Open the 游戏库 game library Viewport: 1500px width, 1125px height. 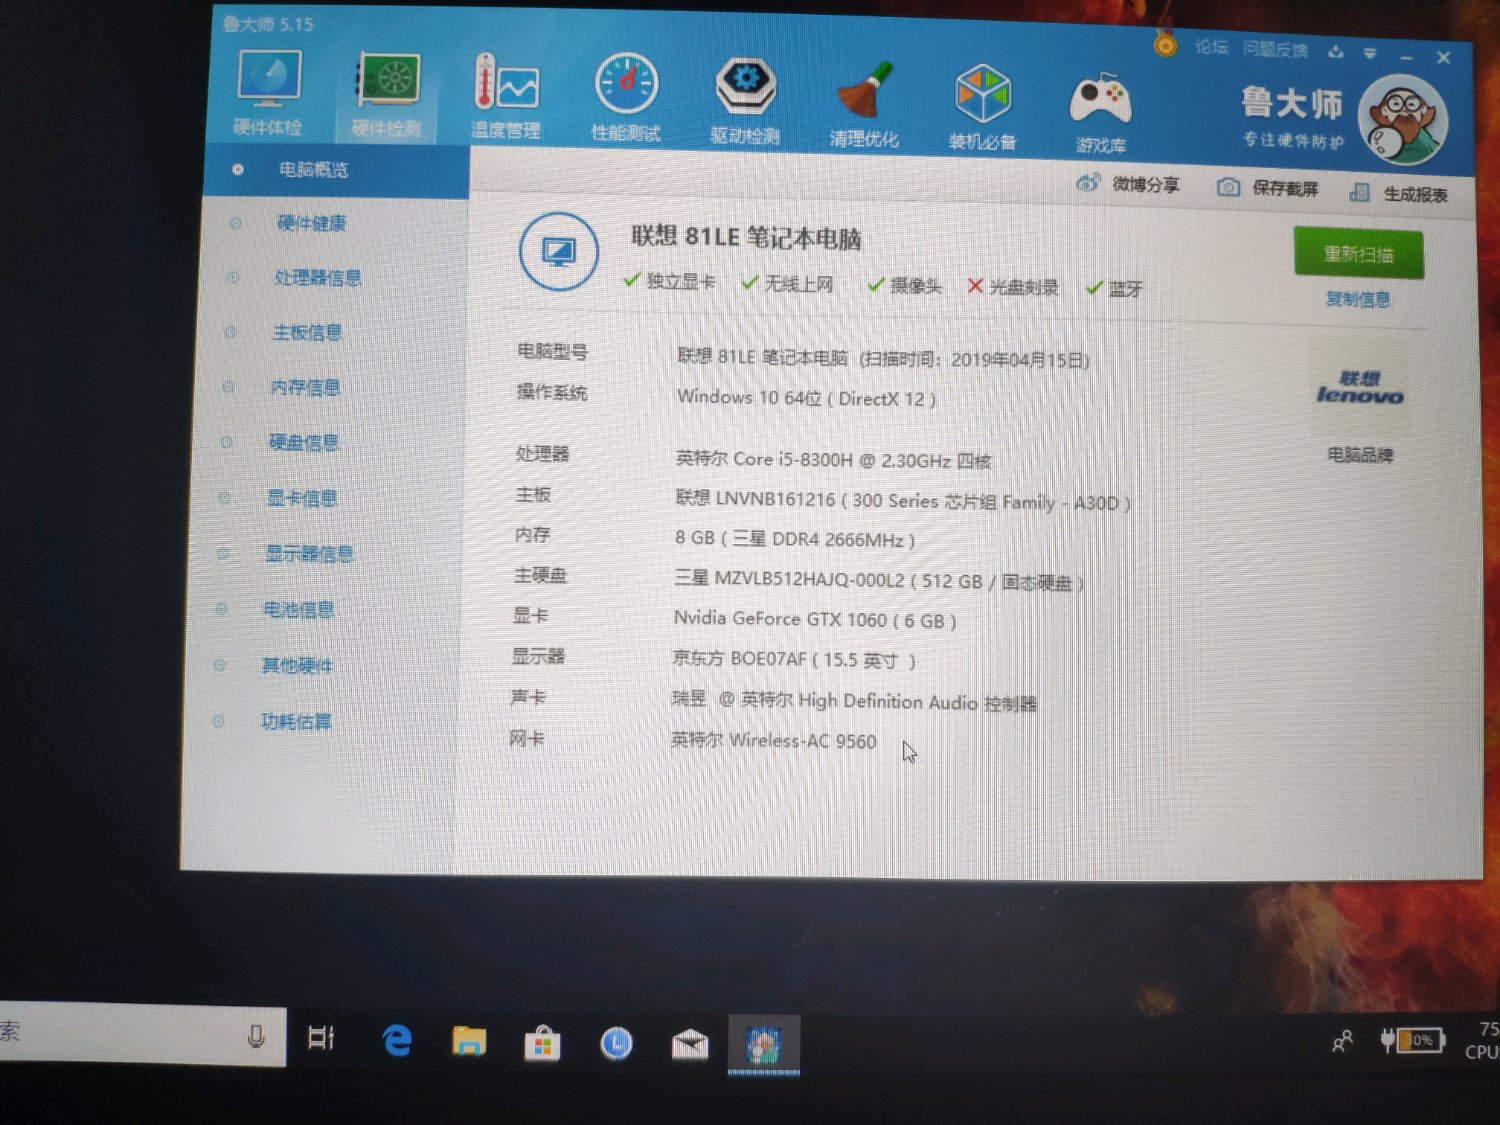[x=1101, y=112]
